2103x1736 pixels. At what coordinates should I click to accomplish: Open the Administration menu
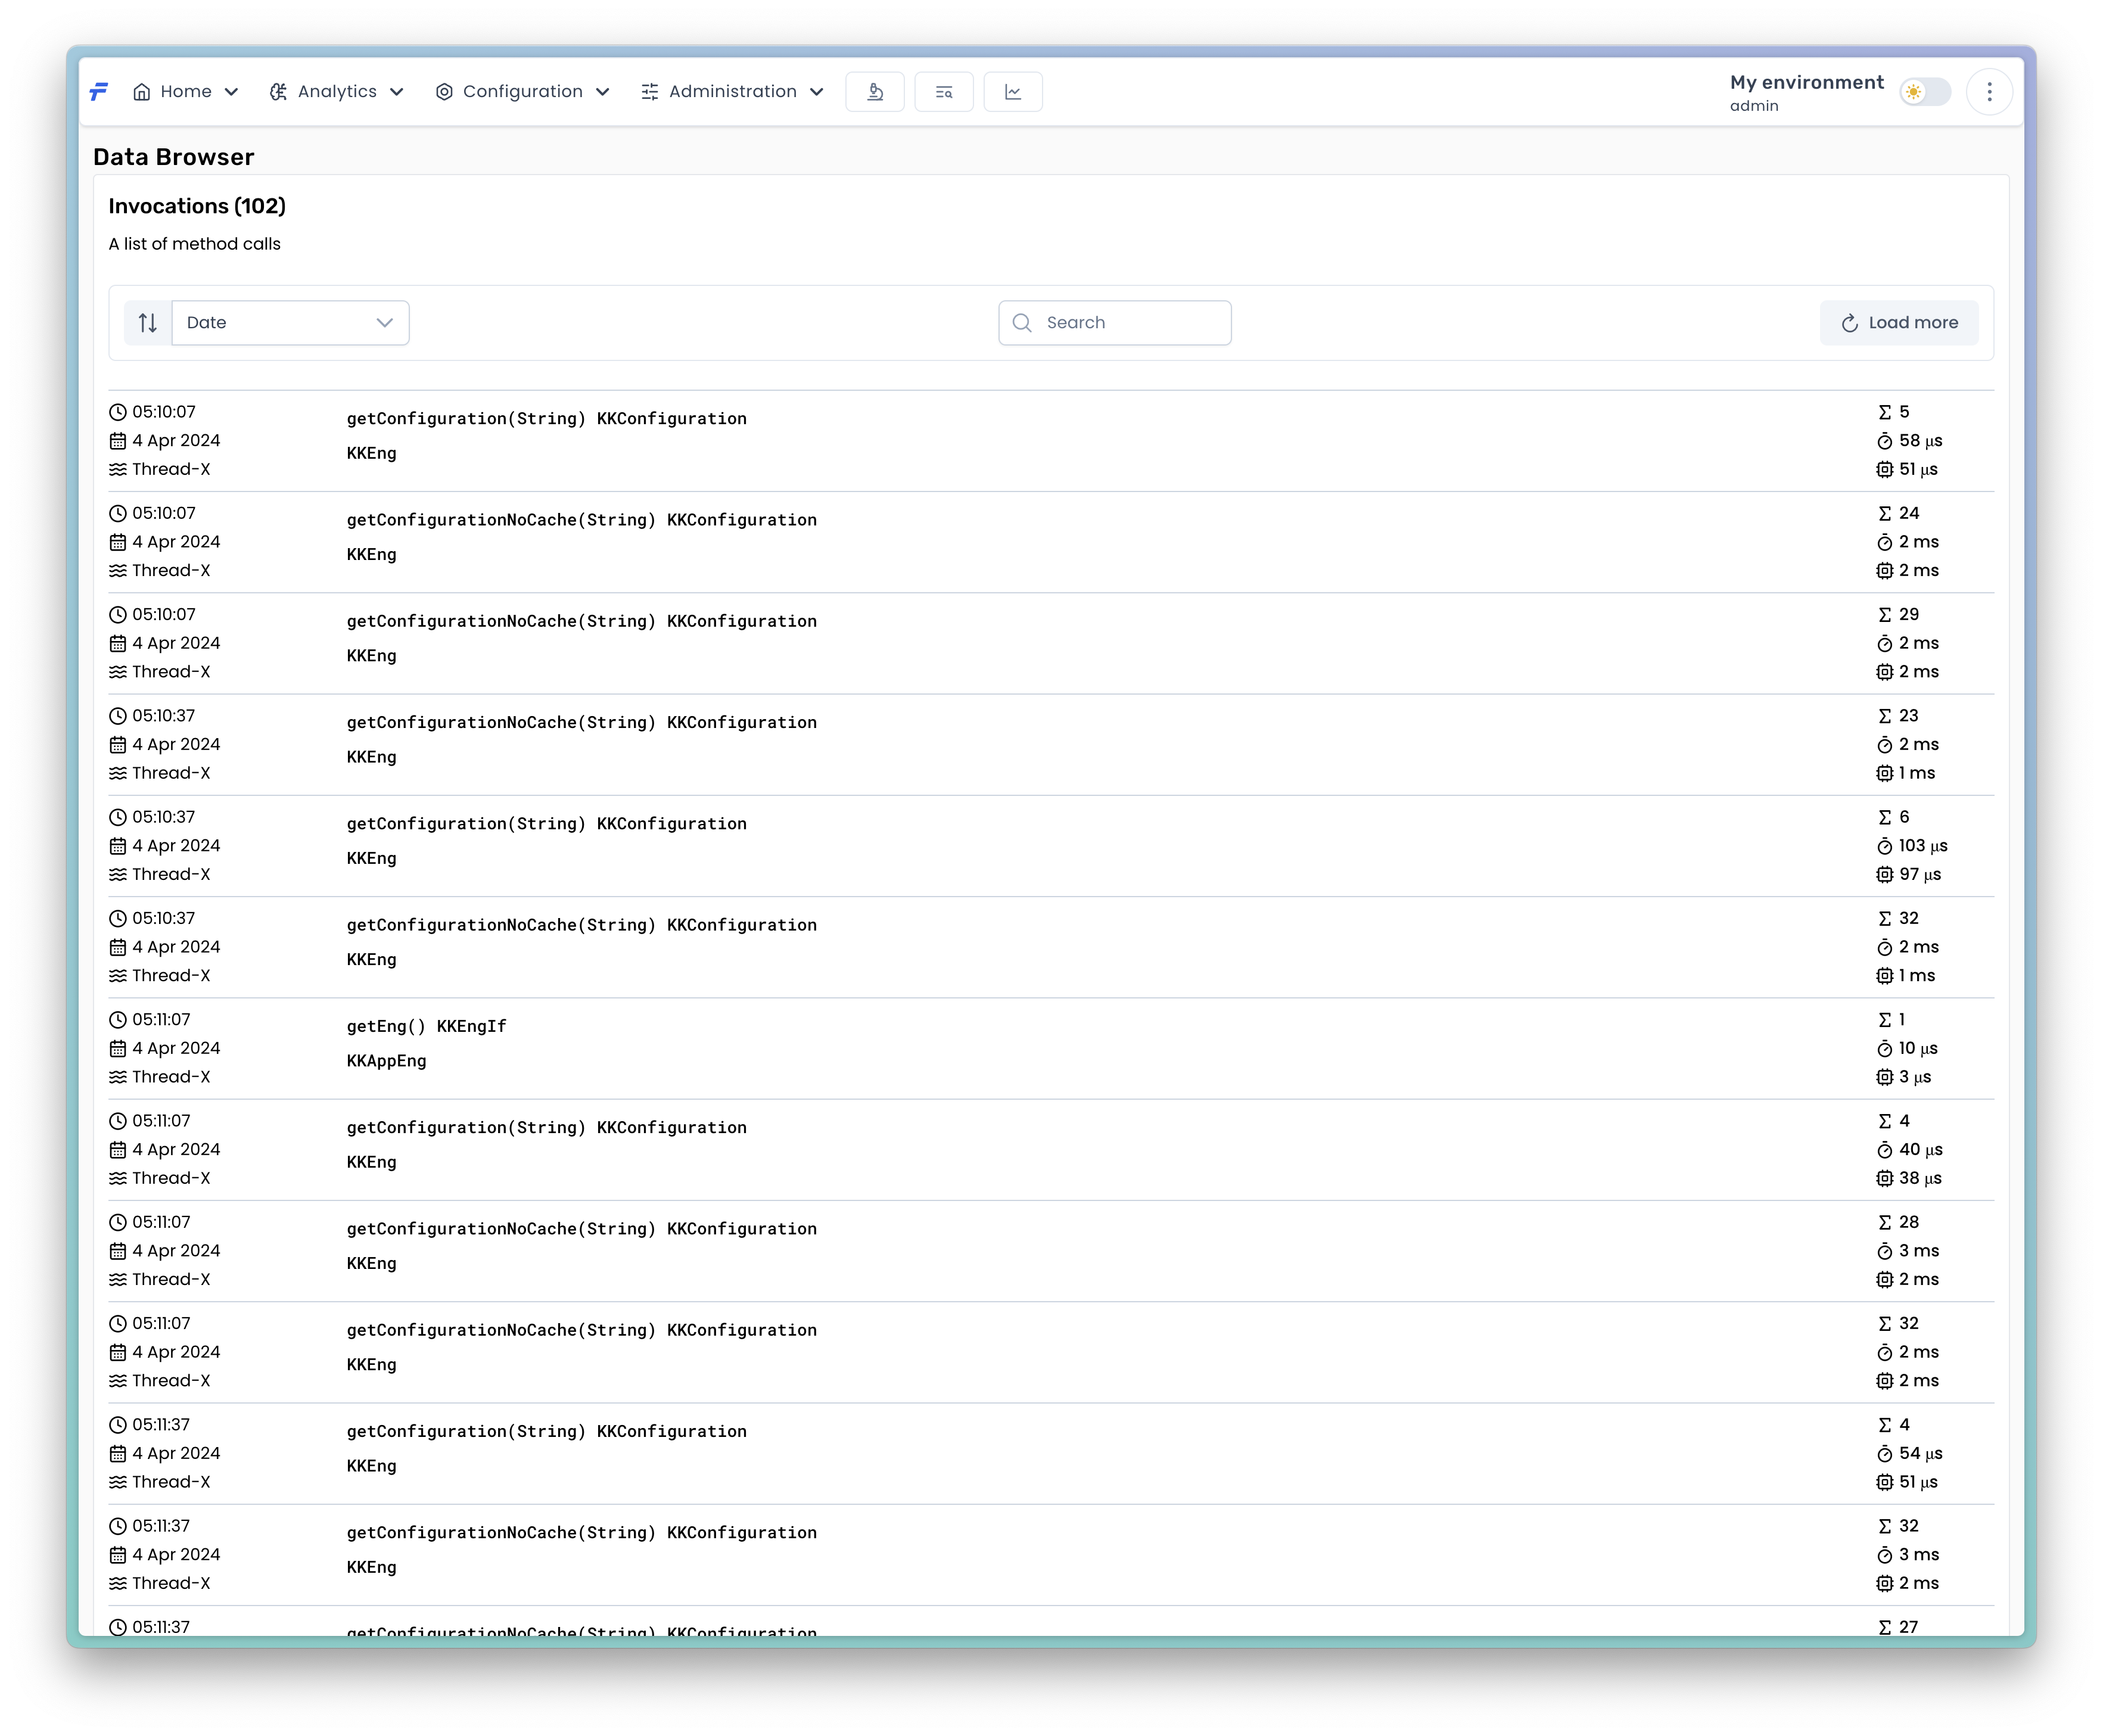732,92
